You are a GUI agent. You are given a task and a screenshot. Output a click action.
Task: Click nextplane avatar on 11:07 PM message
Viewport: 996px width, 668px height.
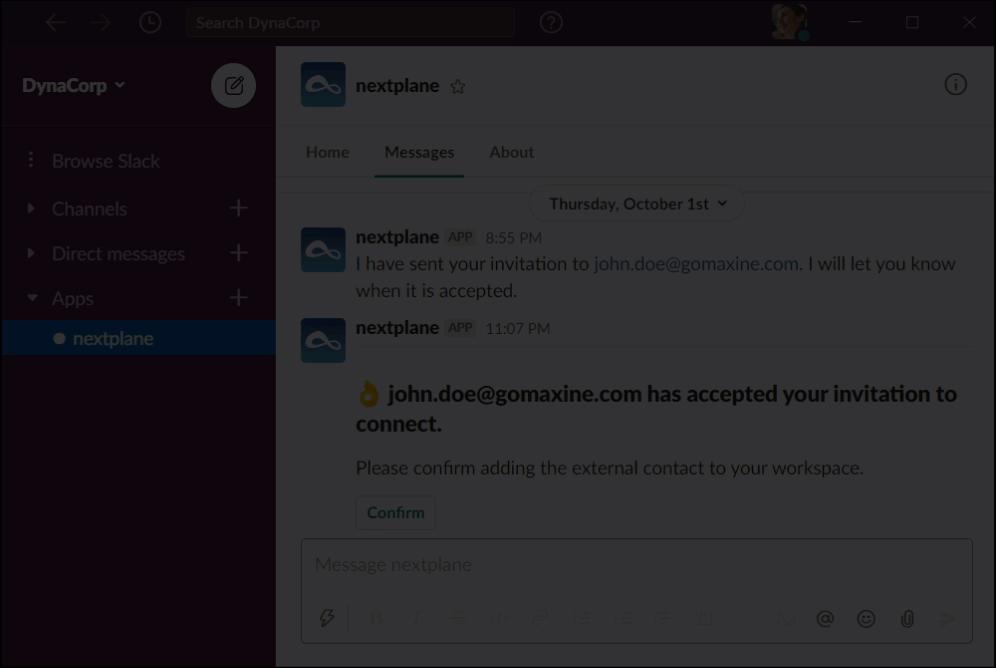pos(323,340)
